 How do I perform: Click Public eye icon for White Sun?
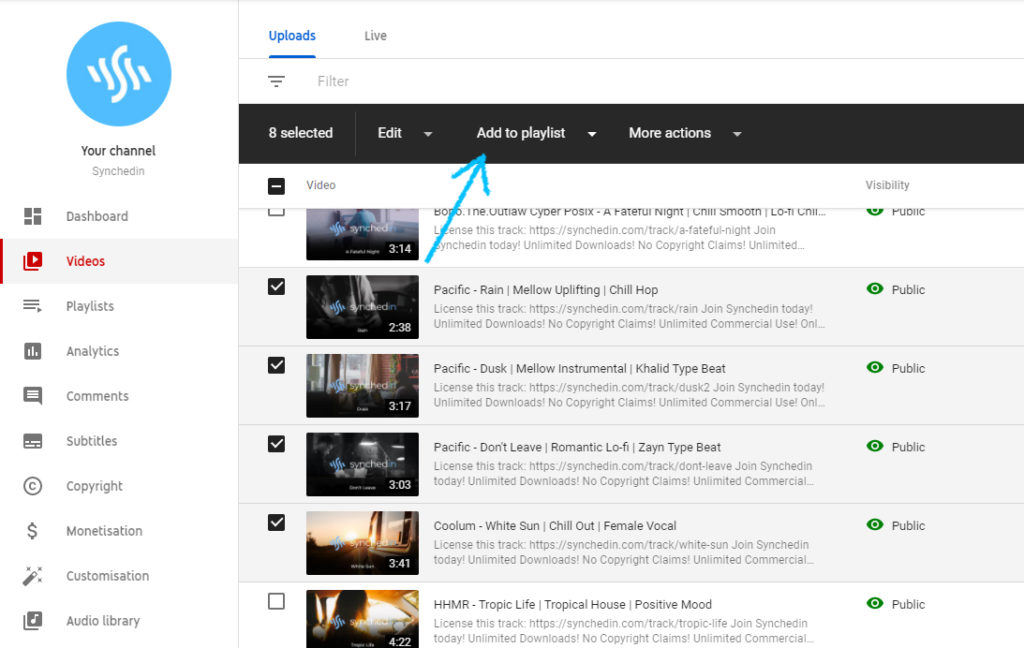(x=874, y=525)
